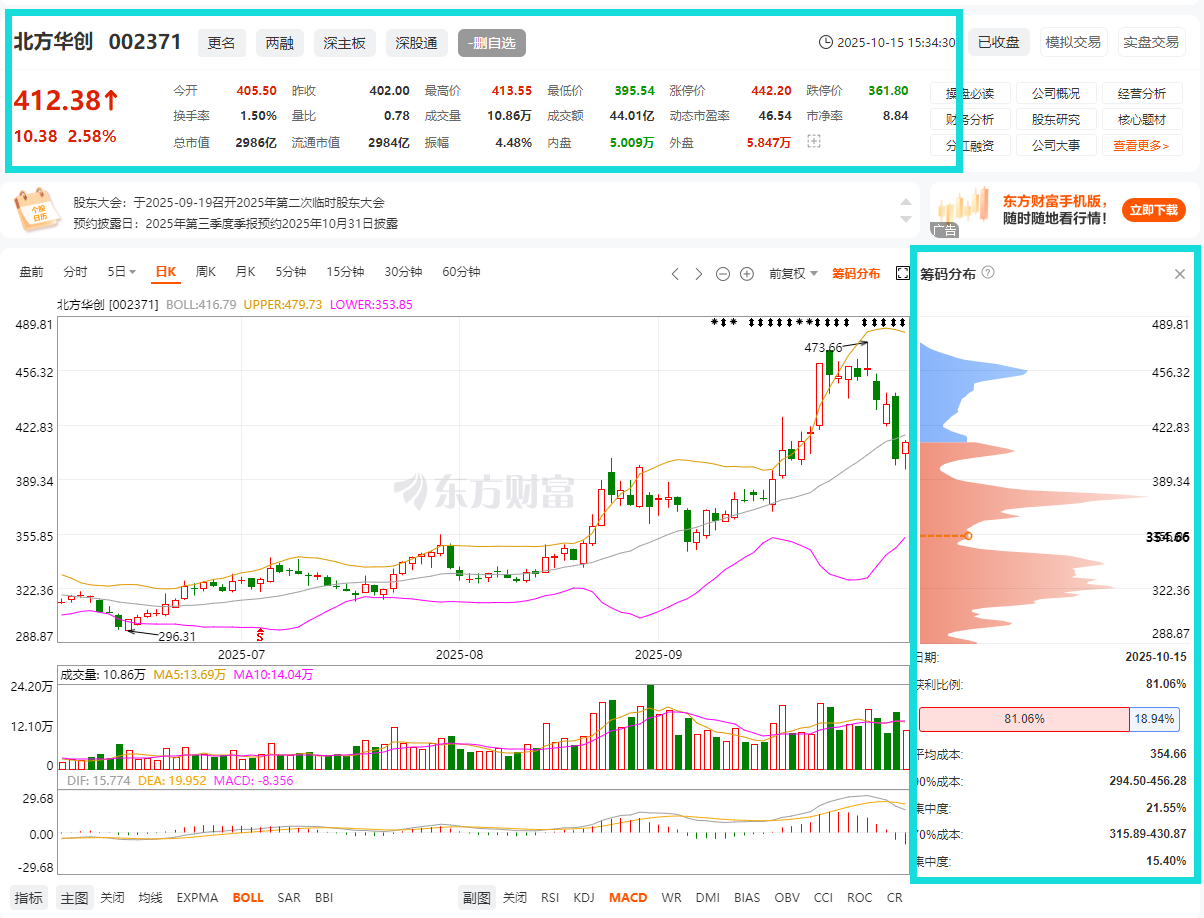Zoom in the chart with plus icon
Image resolution: width=1204 pixels, height=918 pixels.
pos(748,273)
